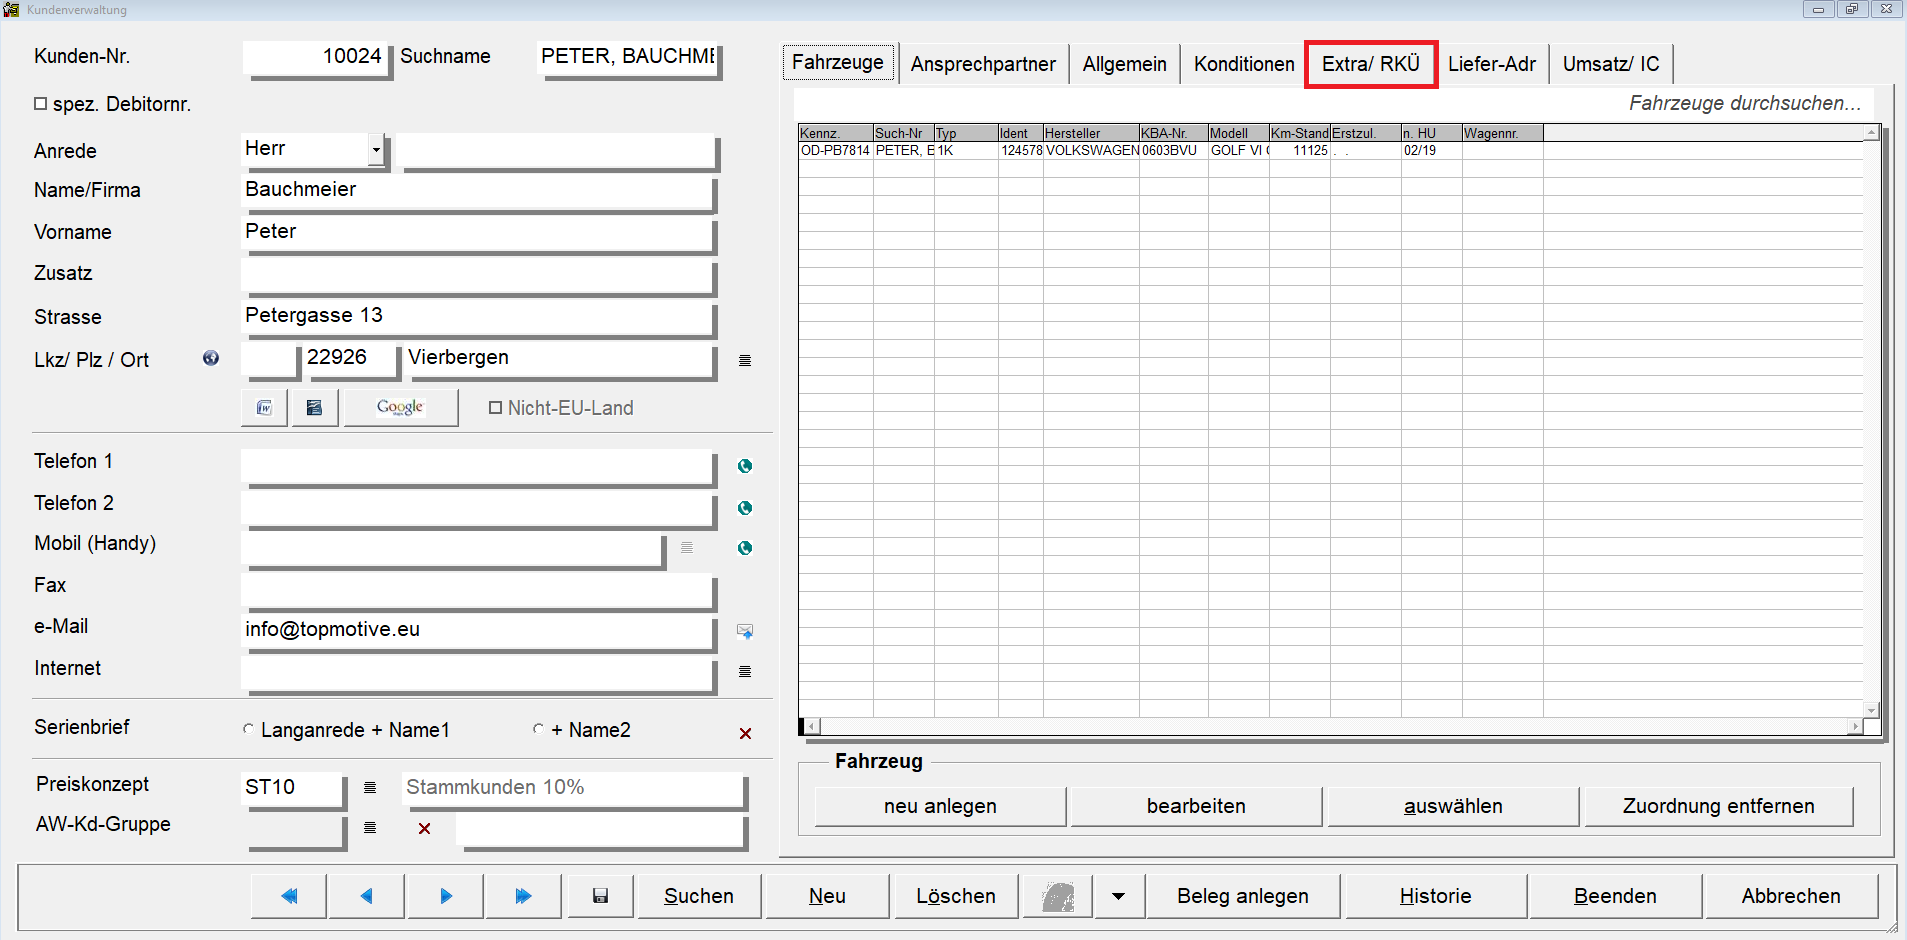Open the Liefer-Adr tab

tap(1492, 64)
